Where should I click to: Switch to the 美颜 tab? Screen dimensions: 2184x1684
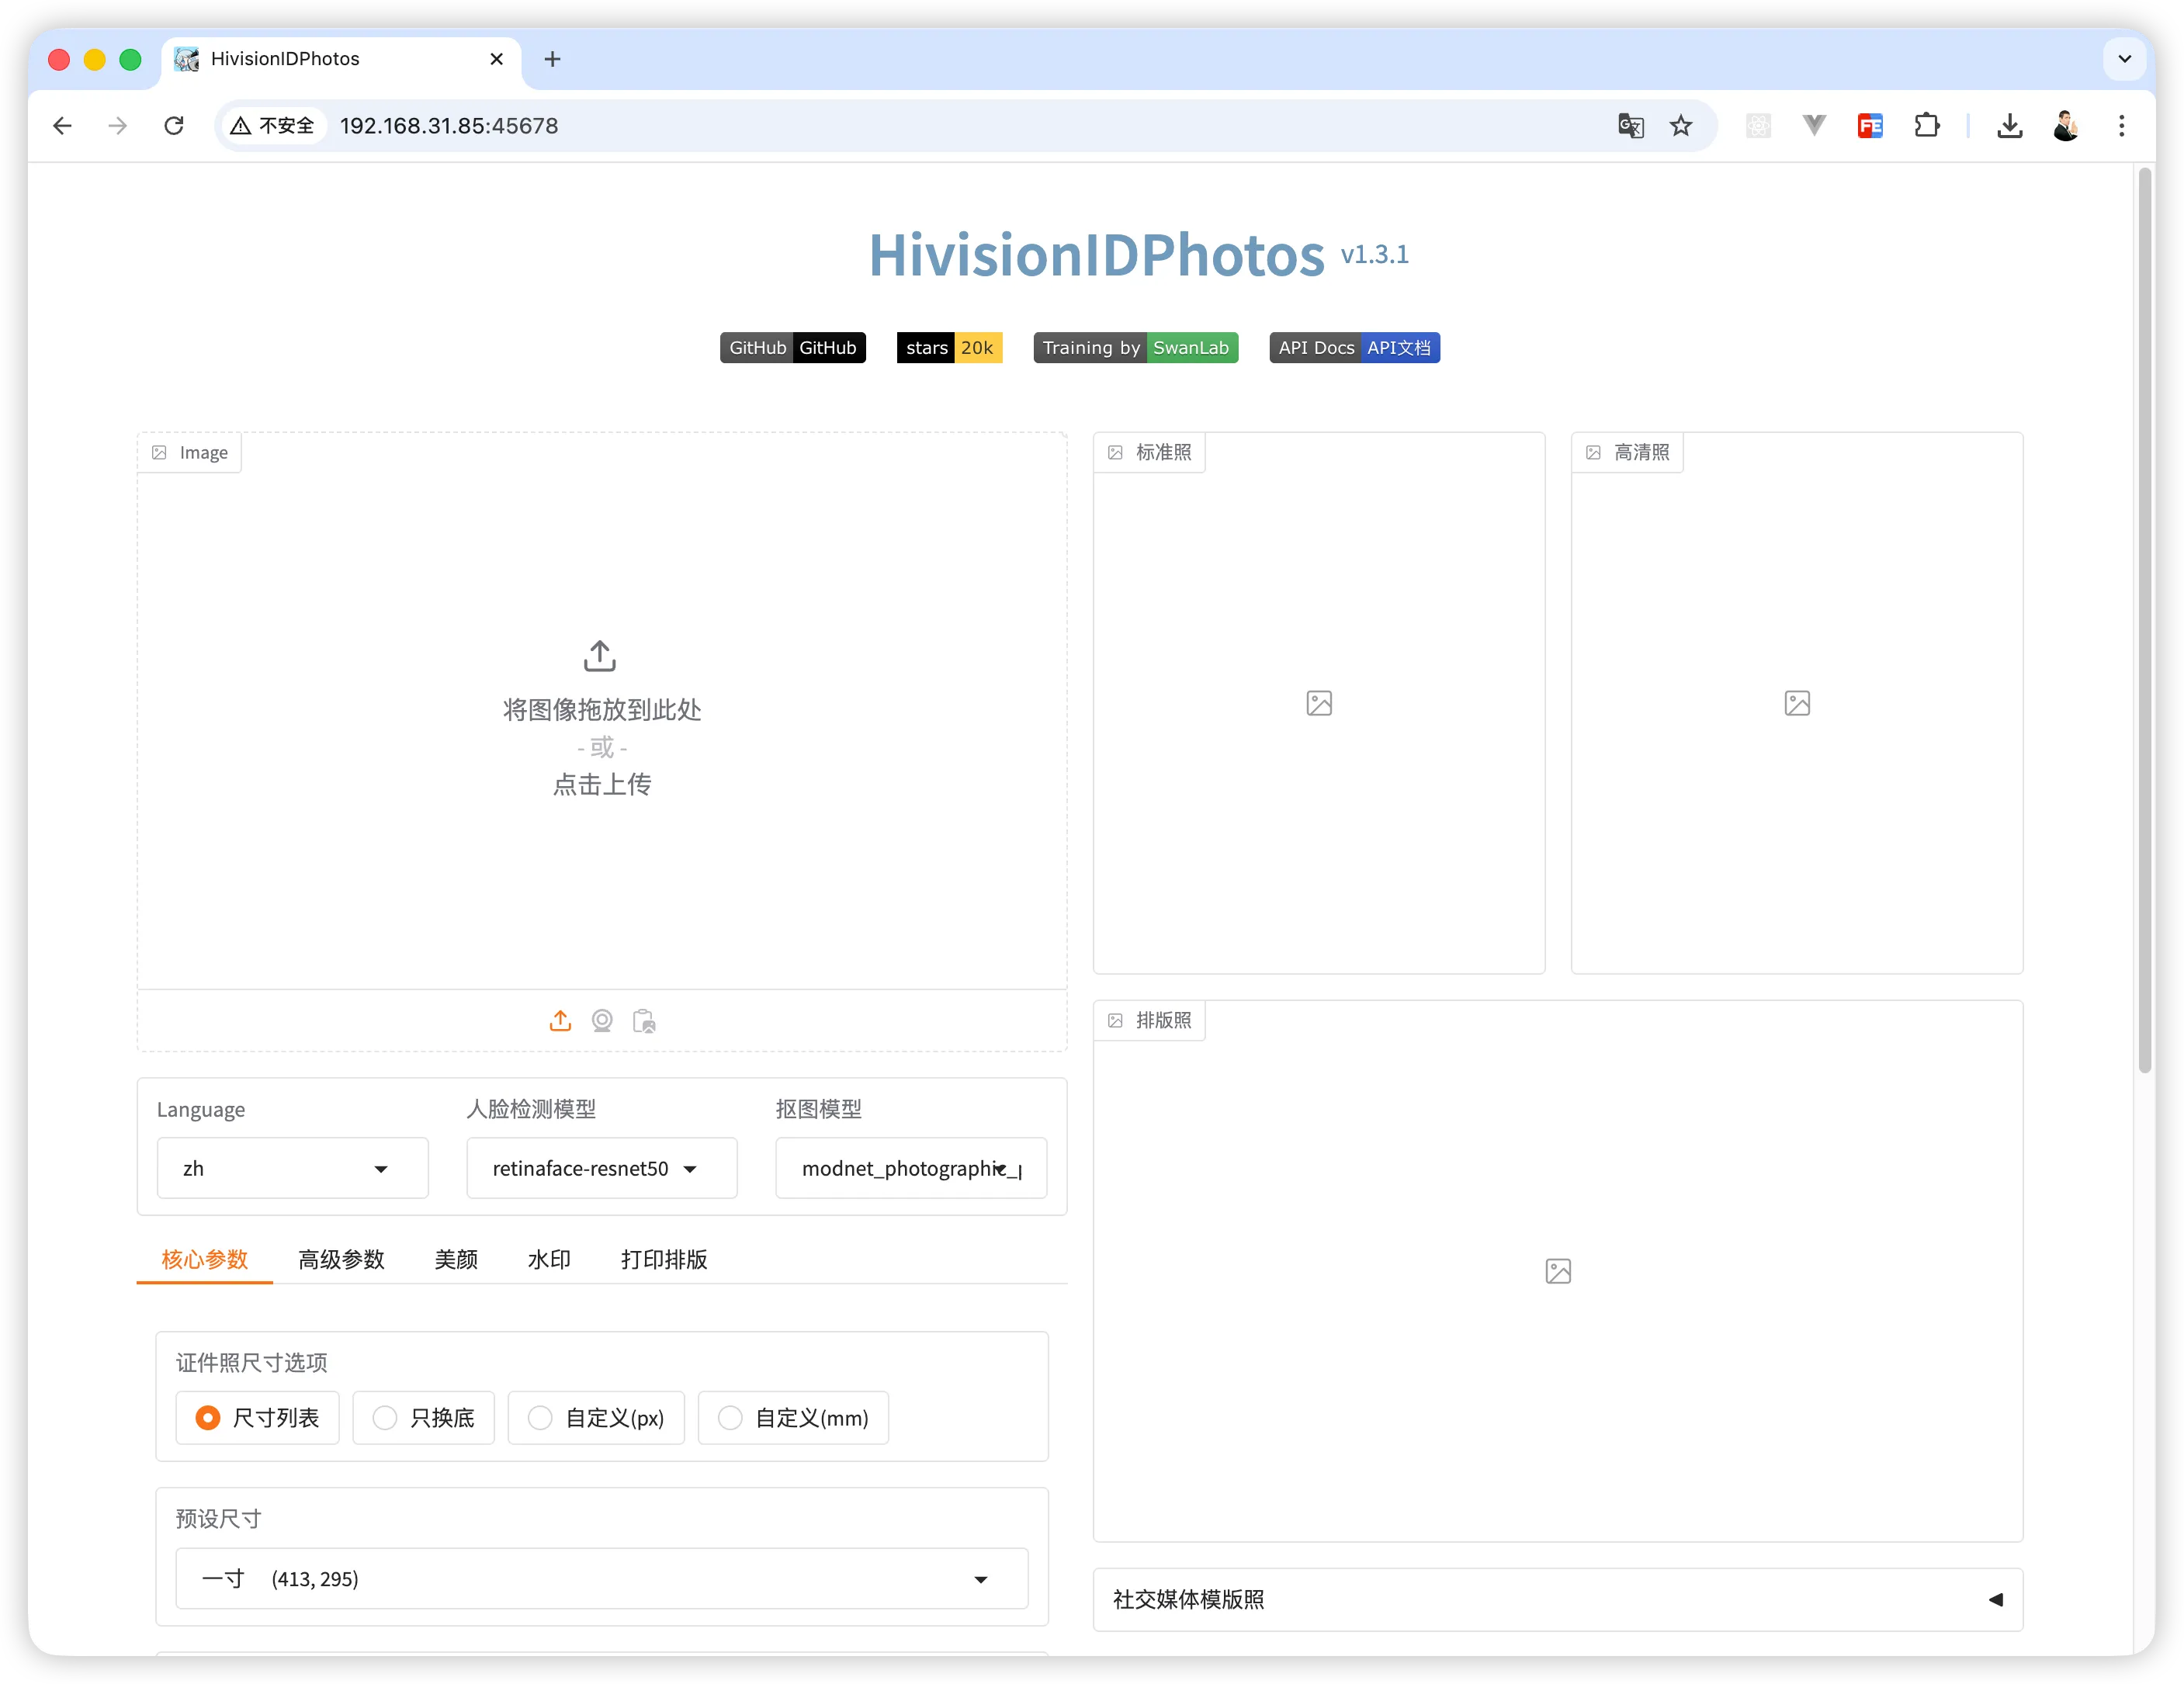(456, 1259)
